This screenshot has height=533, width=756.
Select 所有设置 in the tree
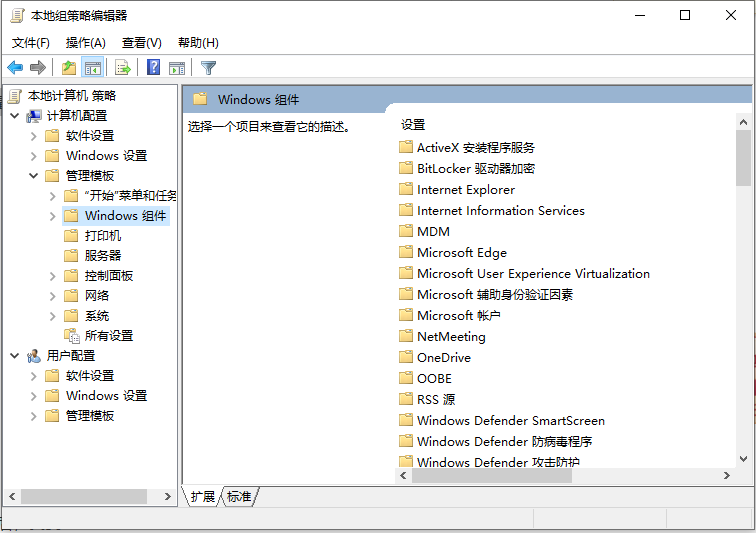[109, 336]
